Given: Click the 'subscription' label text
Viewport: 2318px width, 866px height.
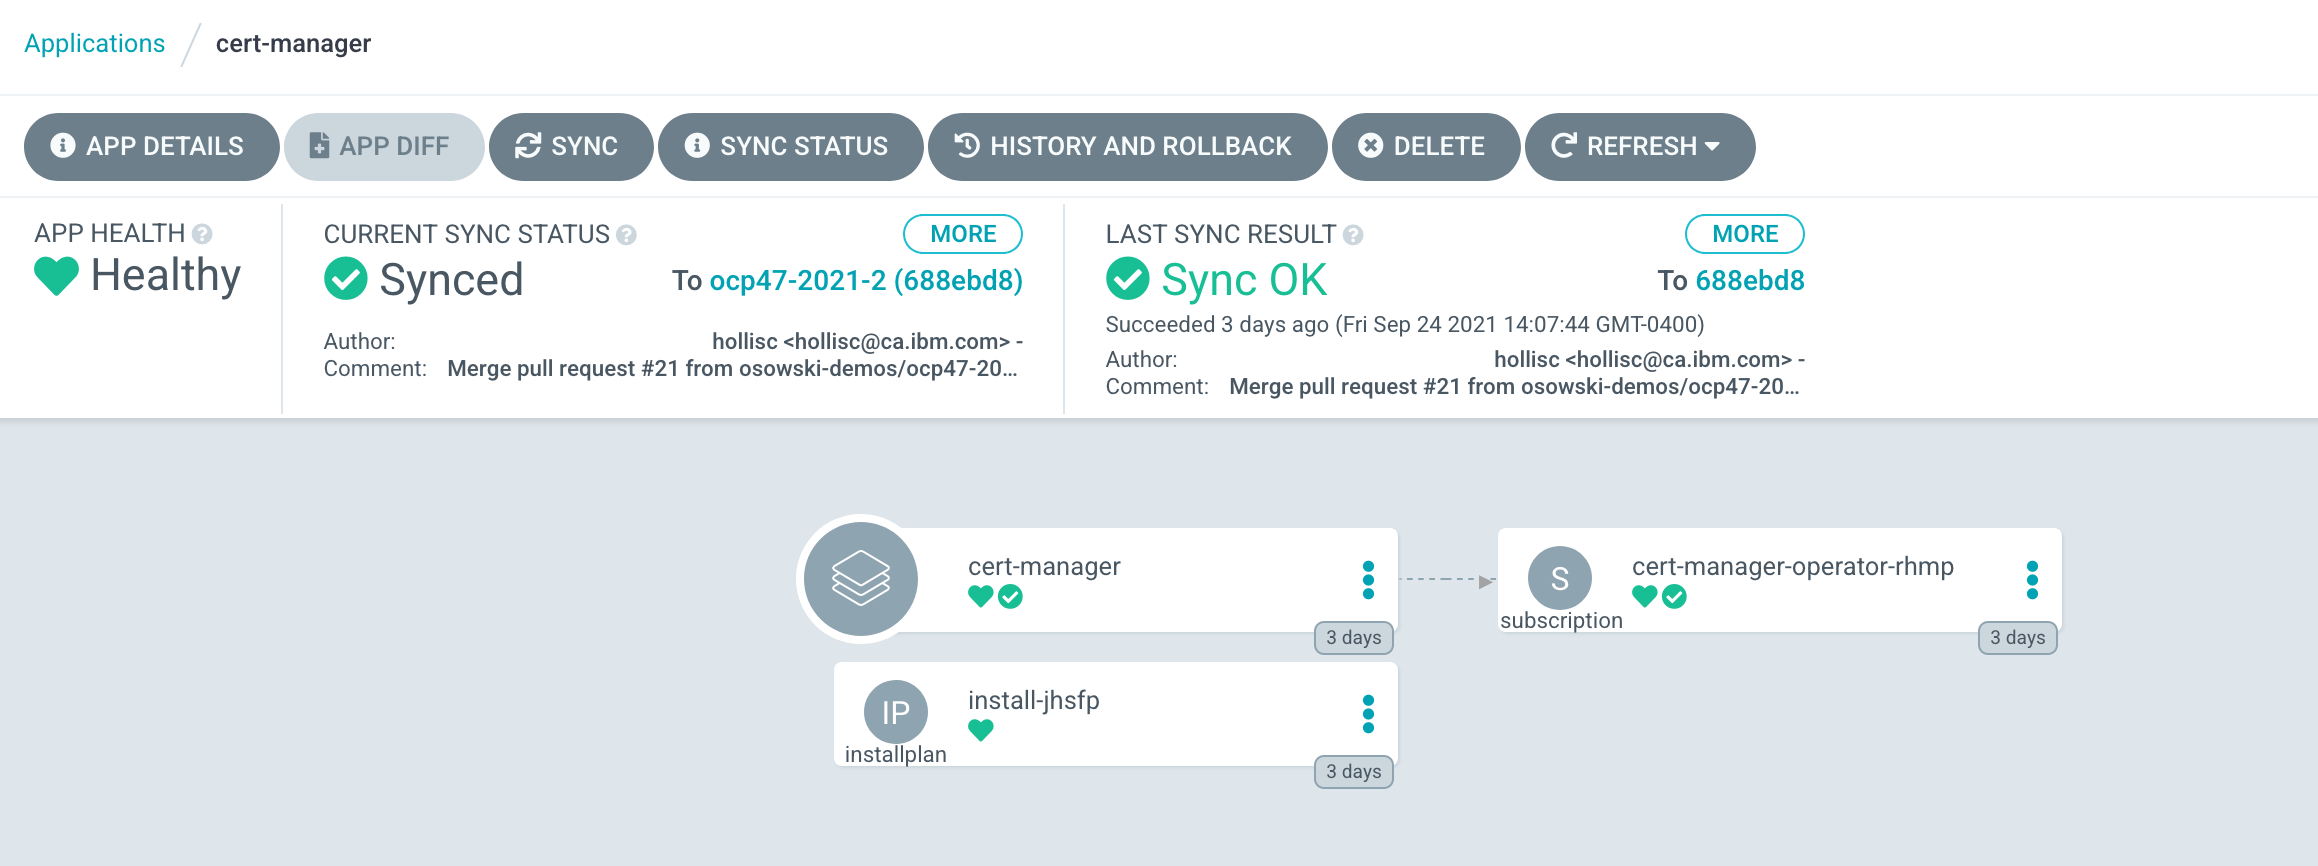Looking at the screenshot, I should pyautogui.click(x=1561, y=621).
